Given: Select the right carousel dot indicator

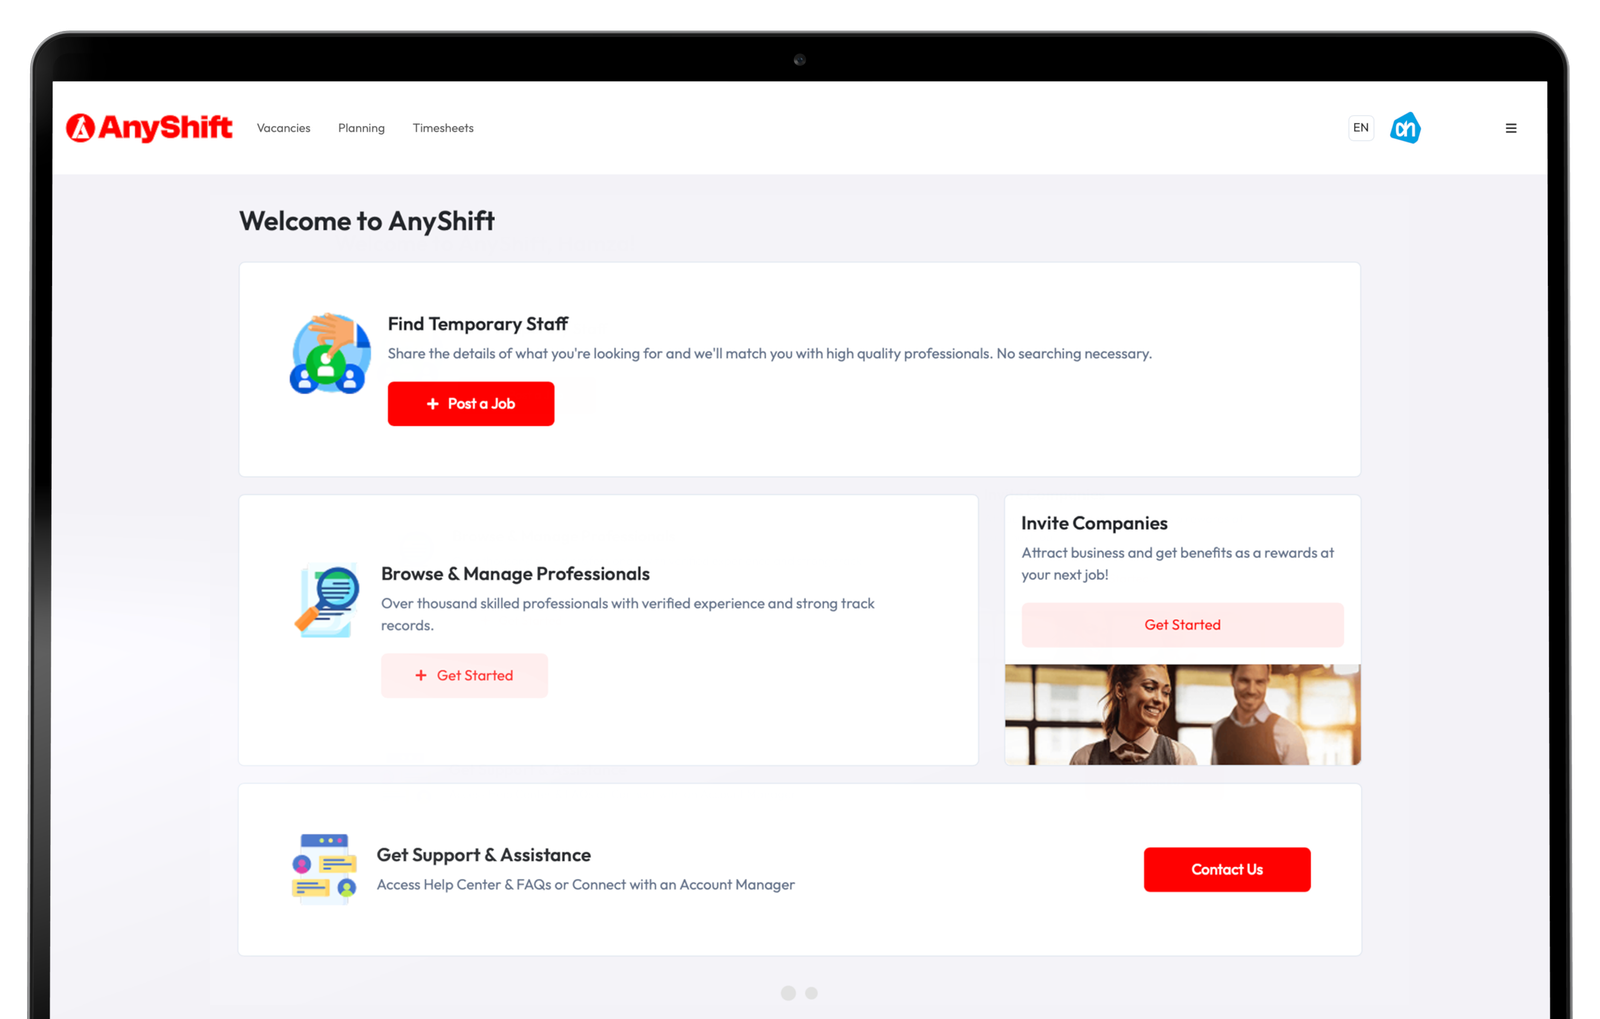Looking at the screenshot, I should click(811, 993).
